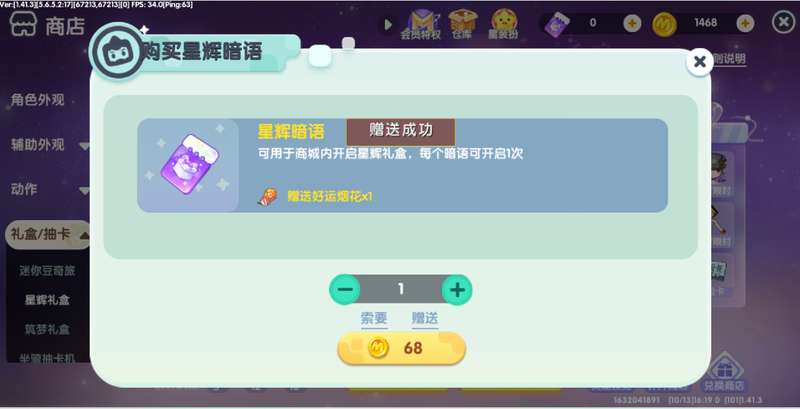Add more gold coins with plus icon
Viewport: 800px width, 409px height.
(x=745, y=23)
